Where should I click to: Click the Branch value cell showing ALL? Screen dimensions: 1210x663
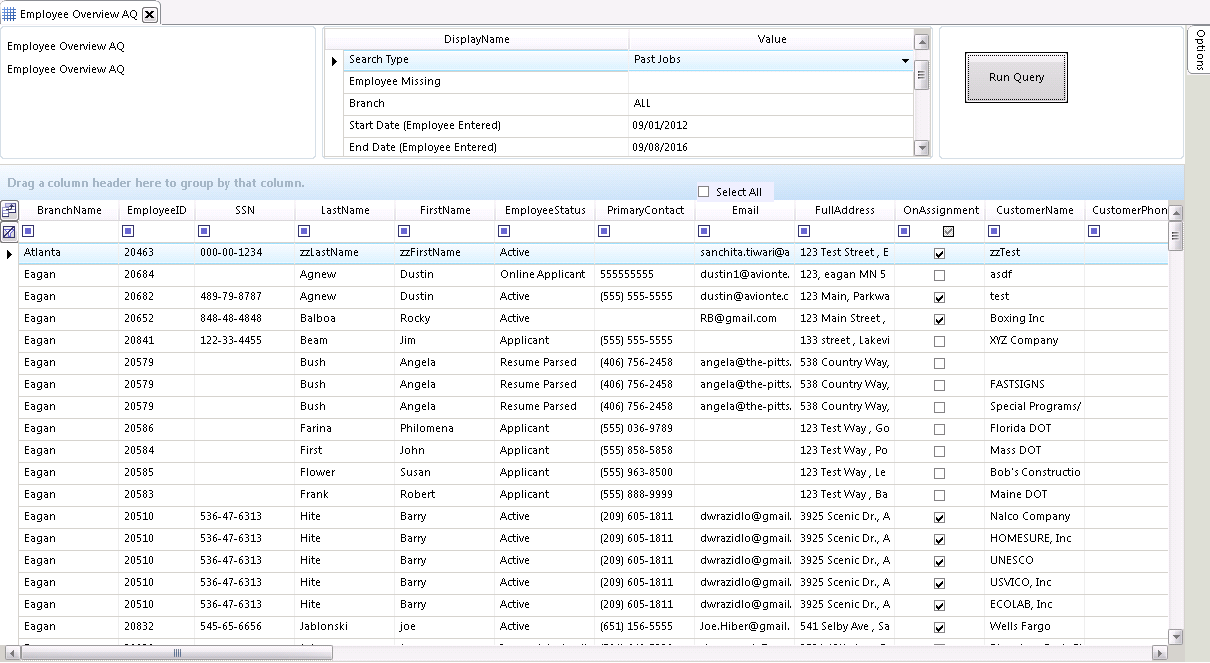click(x=770, y=104)
